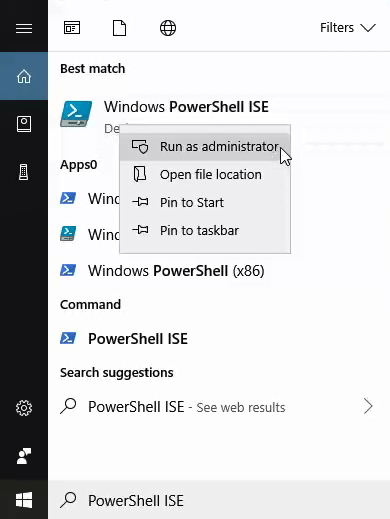
Task: Open the Notebook icon in the sidebar
Action: point(24,124)
